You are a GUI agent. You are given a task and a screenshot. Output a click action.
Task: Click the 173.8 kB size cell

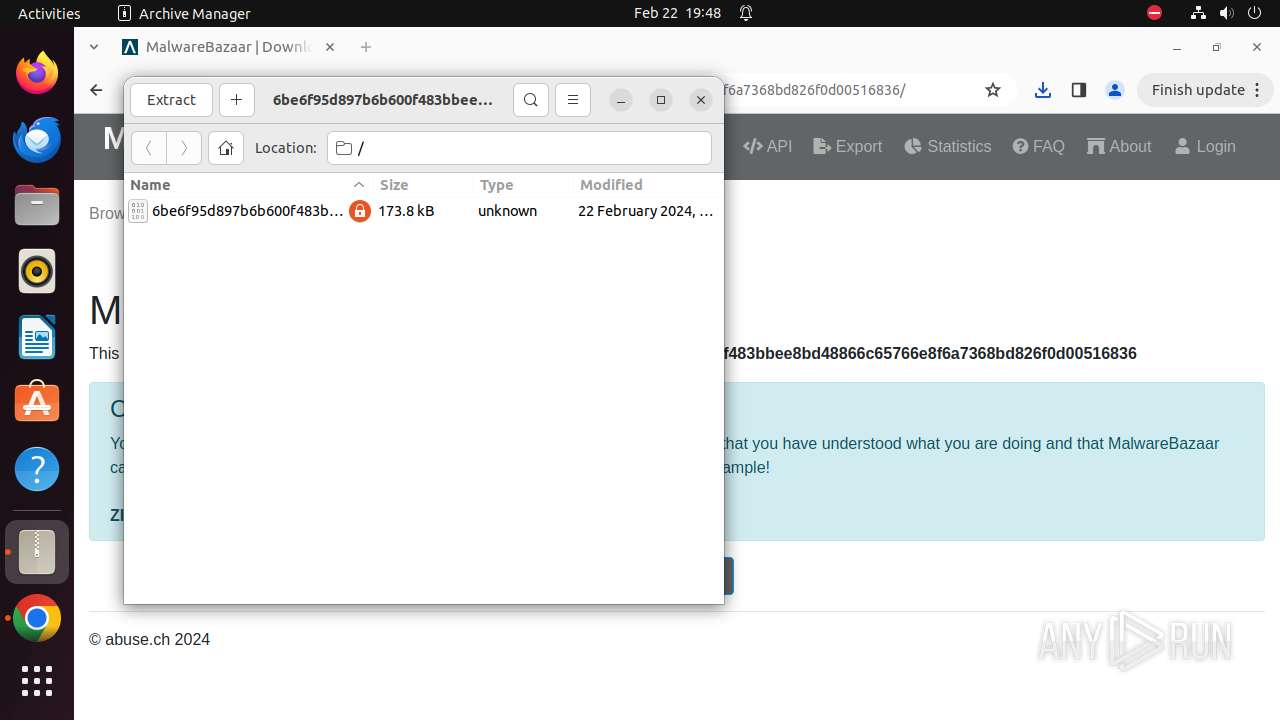406,211
